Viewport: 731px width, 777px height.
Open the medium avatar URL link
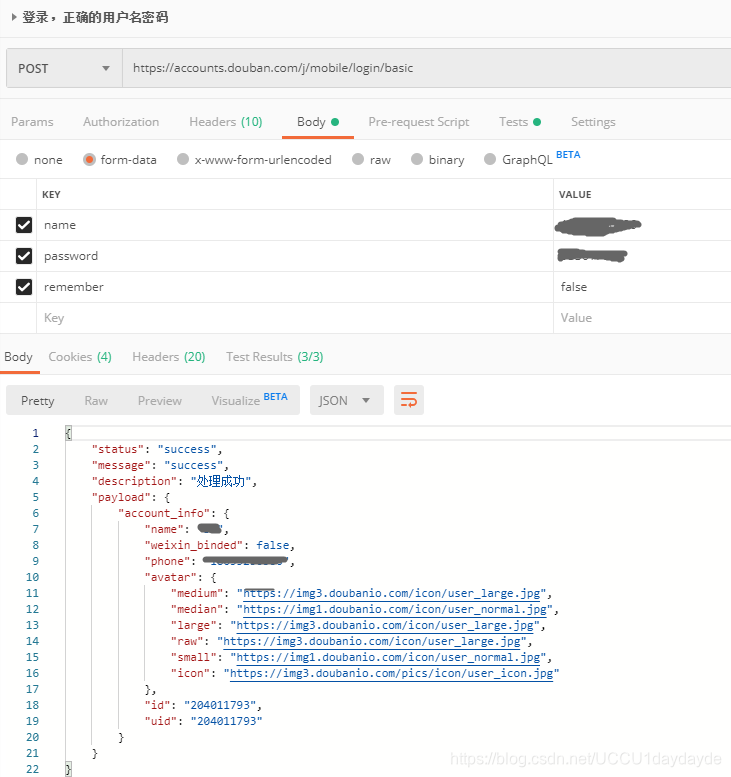click(394, 593)
